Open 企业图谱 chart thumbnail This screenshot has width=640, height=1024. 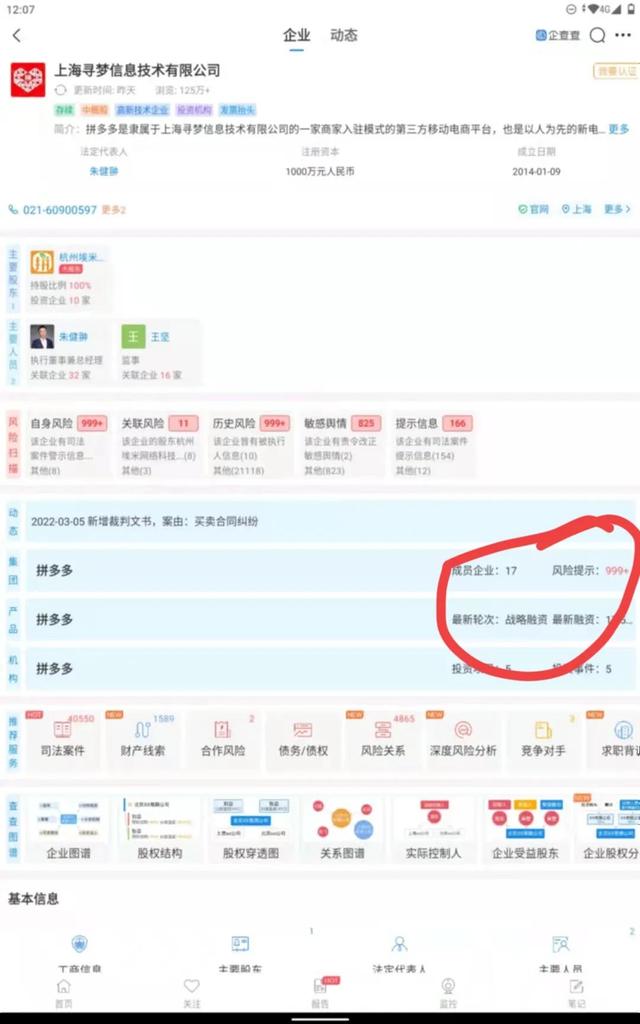68,829
